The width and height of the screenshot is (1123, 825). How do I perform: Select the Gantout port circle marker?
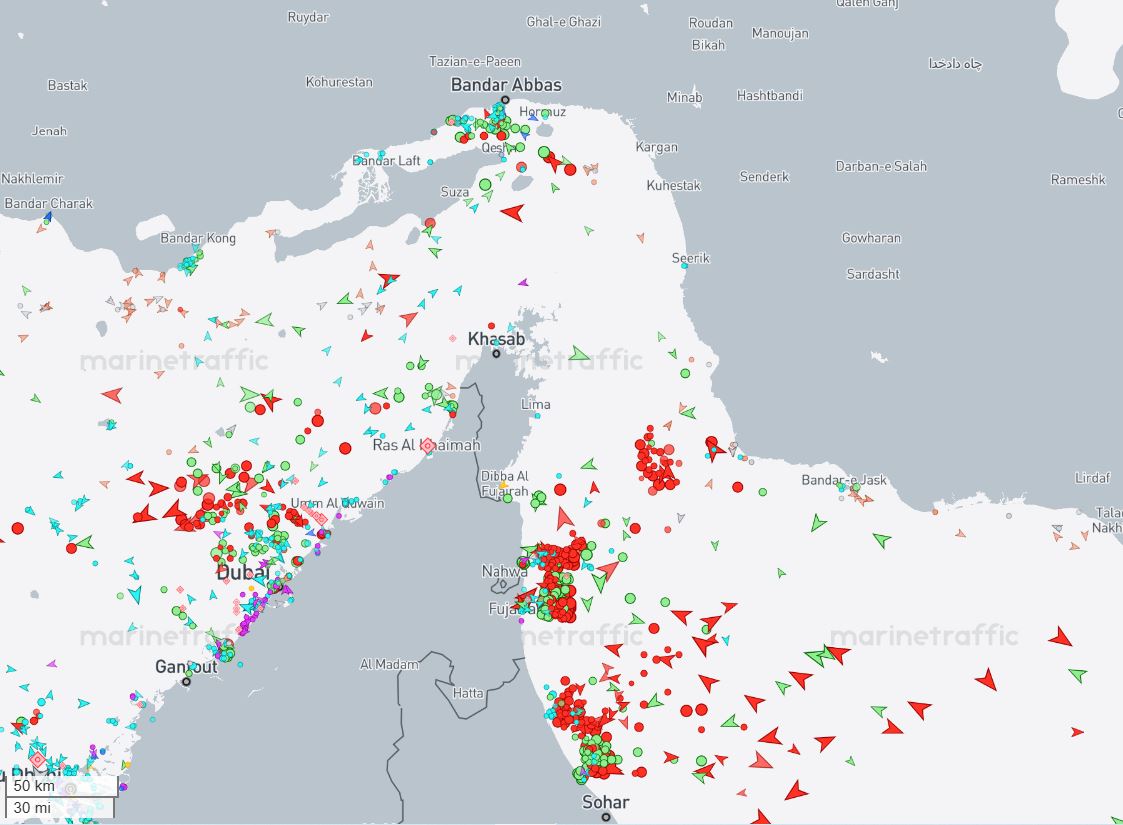pos(186,681)
